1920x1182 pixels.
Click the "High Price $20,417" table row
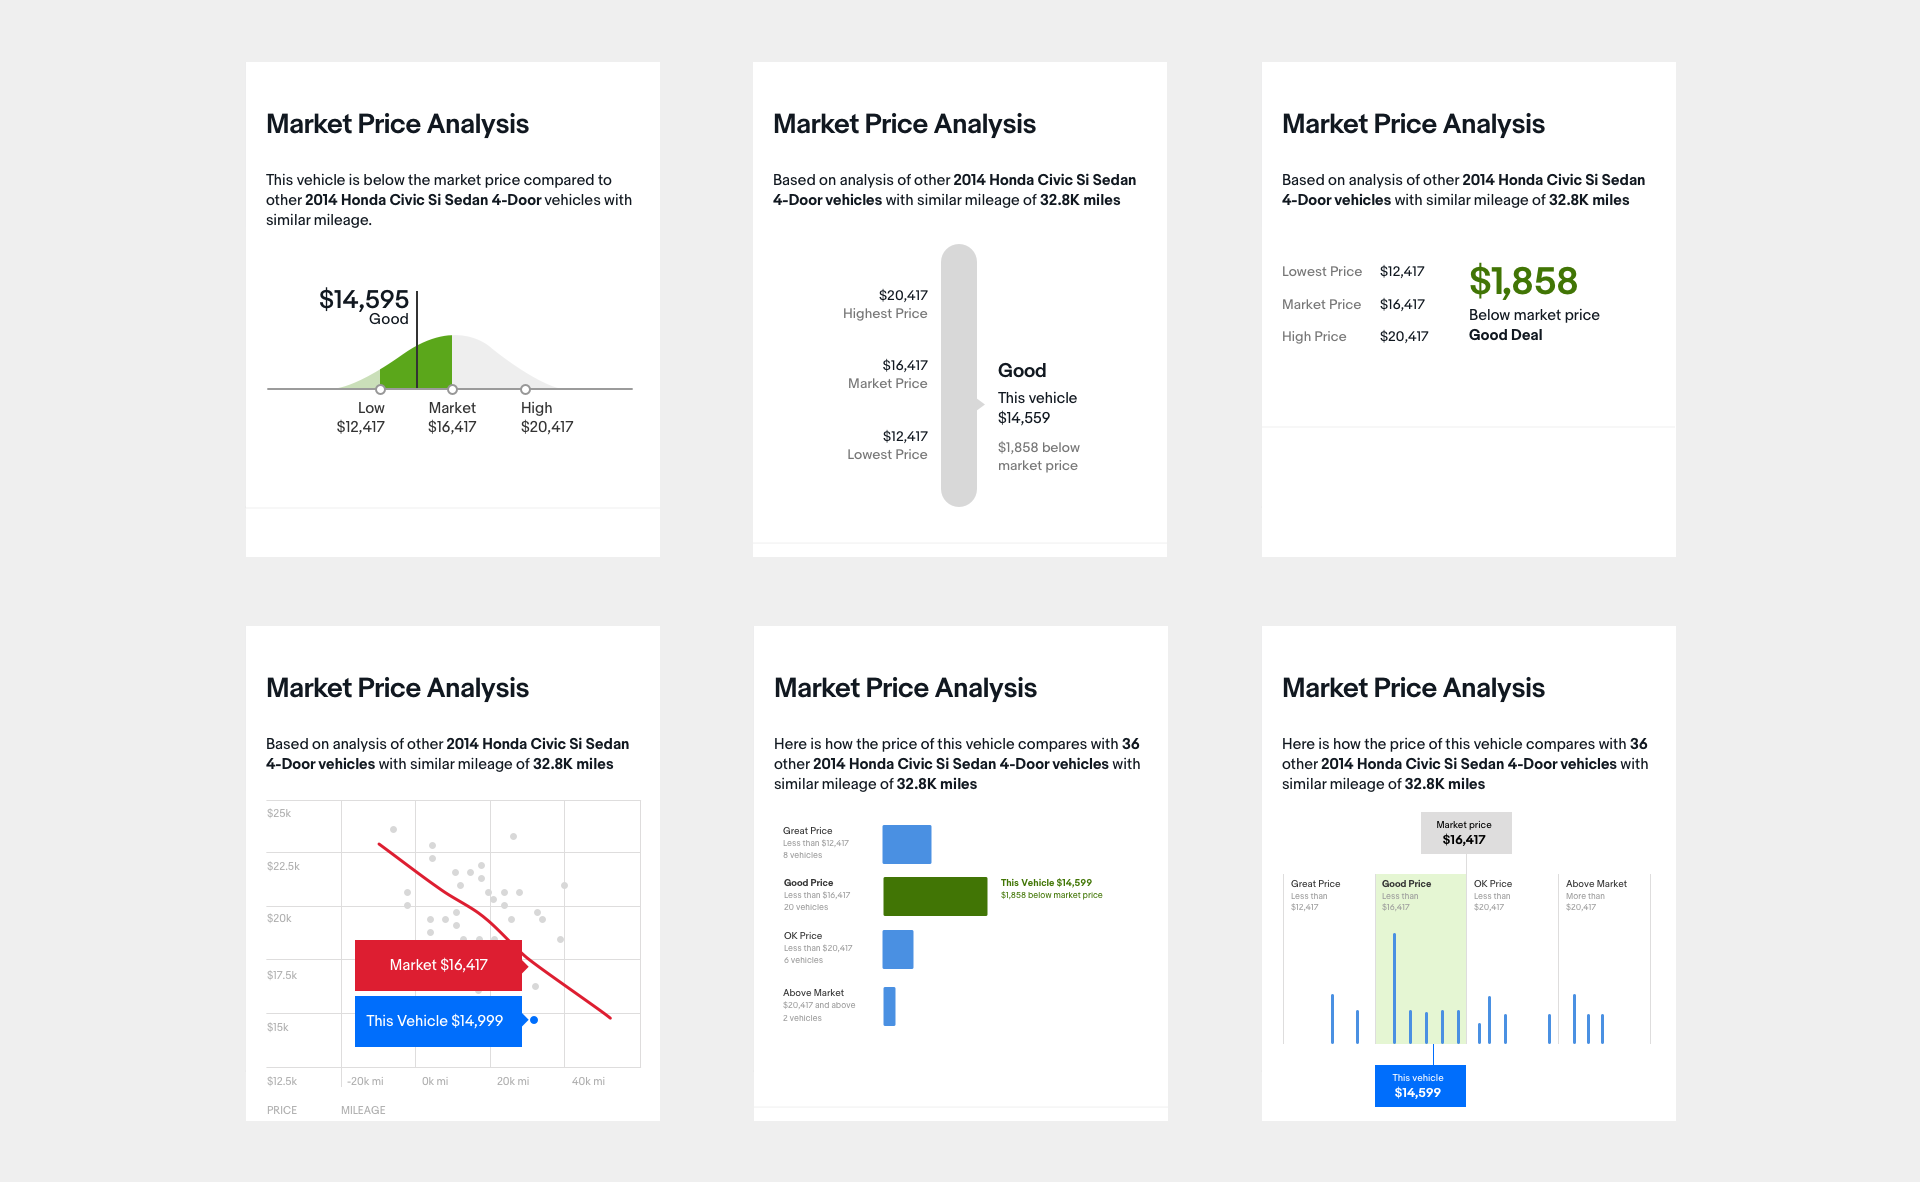click(1355, 336)
